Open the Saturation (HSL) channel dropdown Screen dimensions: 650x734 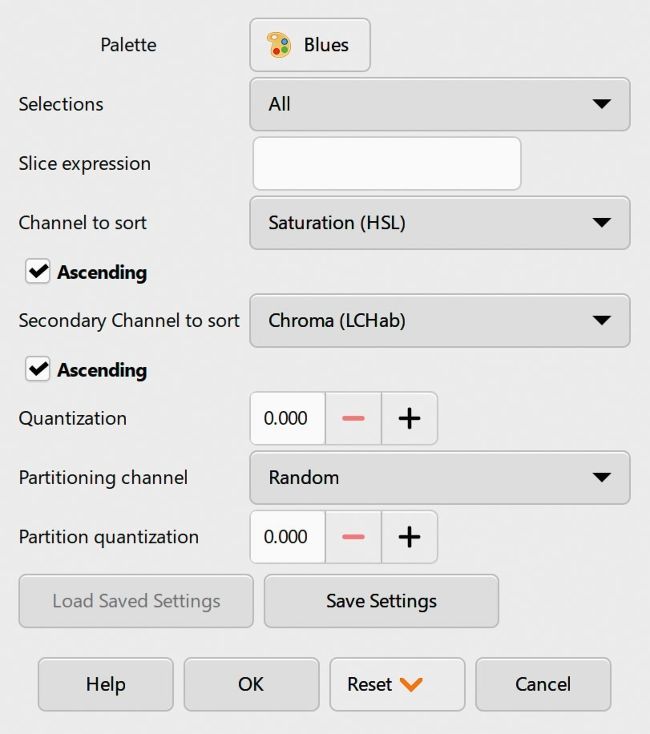[440, 223]
